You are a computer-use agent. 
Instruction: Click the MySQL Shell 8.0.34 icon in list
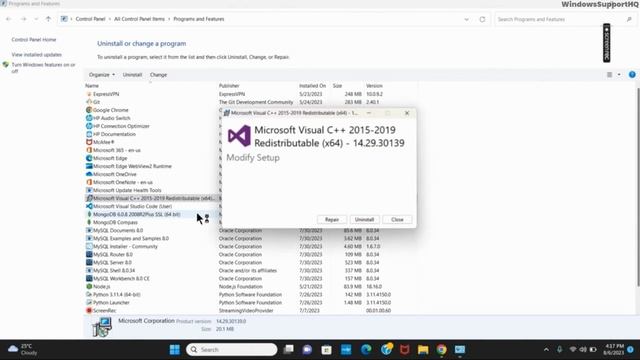pyautogui.click(x=89, y=270)
